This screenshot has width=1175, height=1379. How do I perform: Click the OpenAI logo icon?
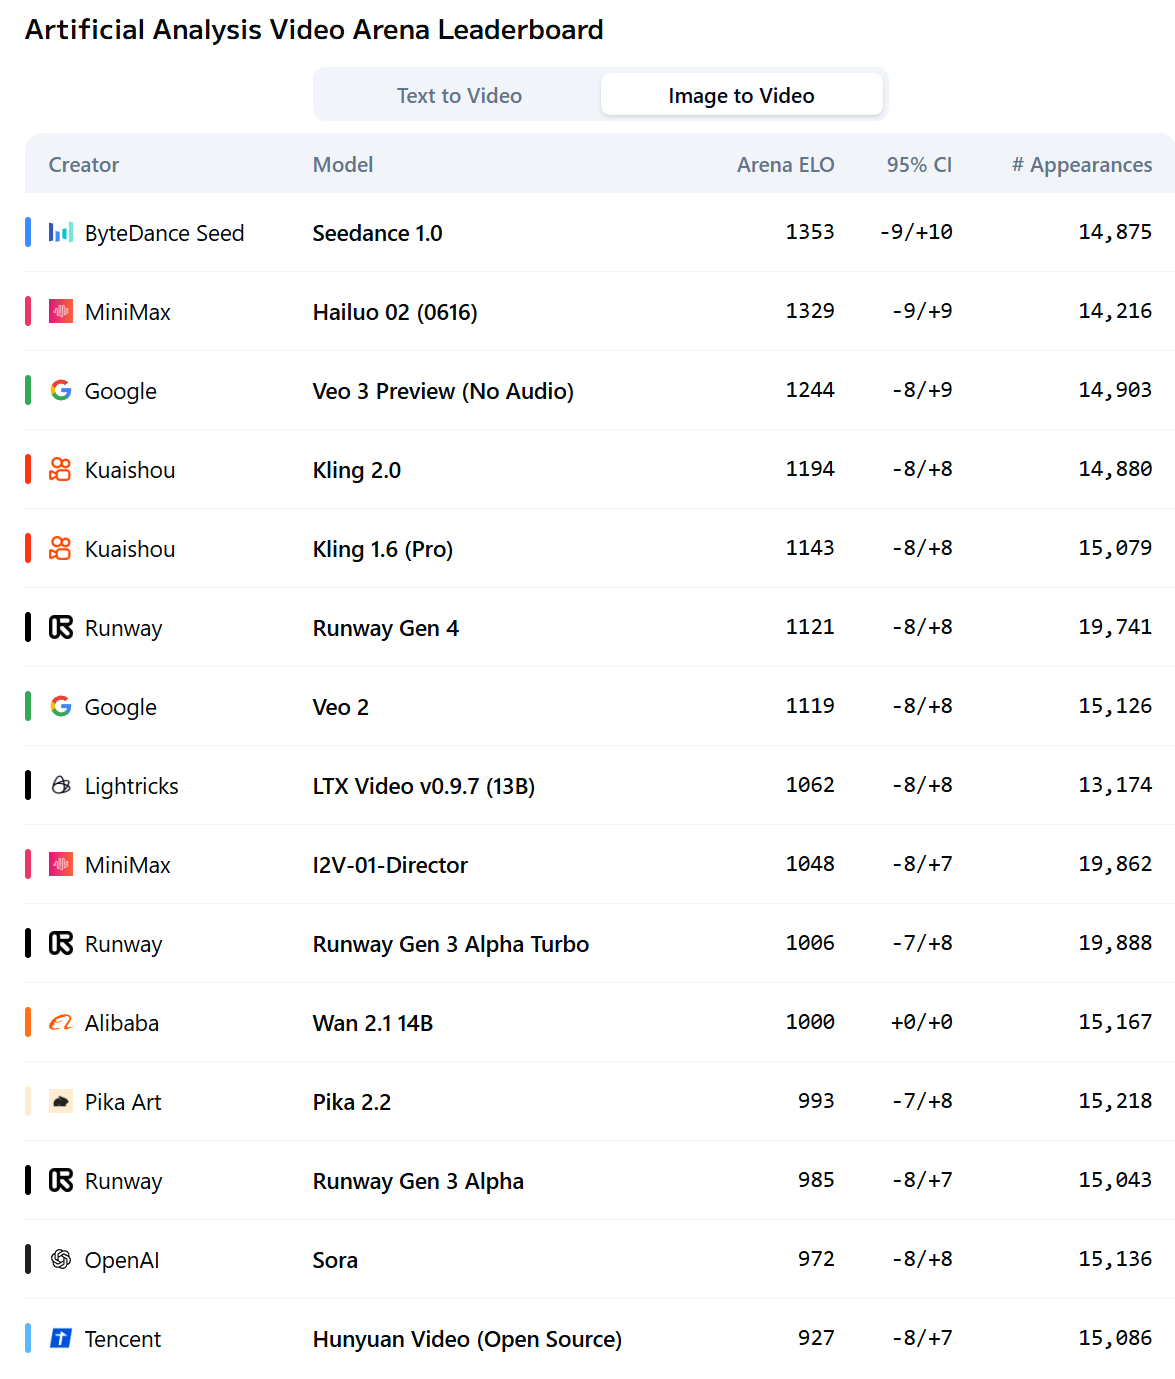point(61,1260)
